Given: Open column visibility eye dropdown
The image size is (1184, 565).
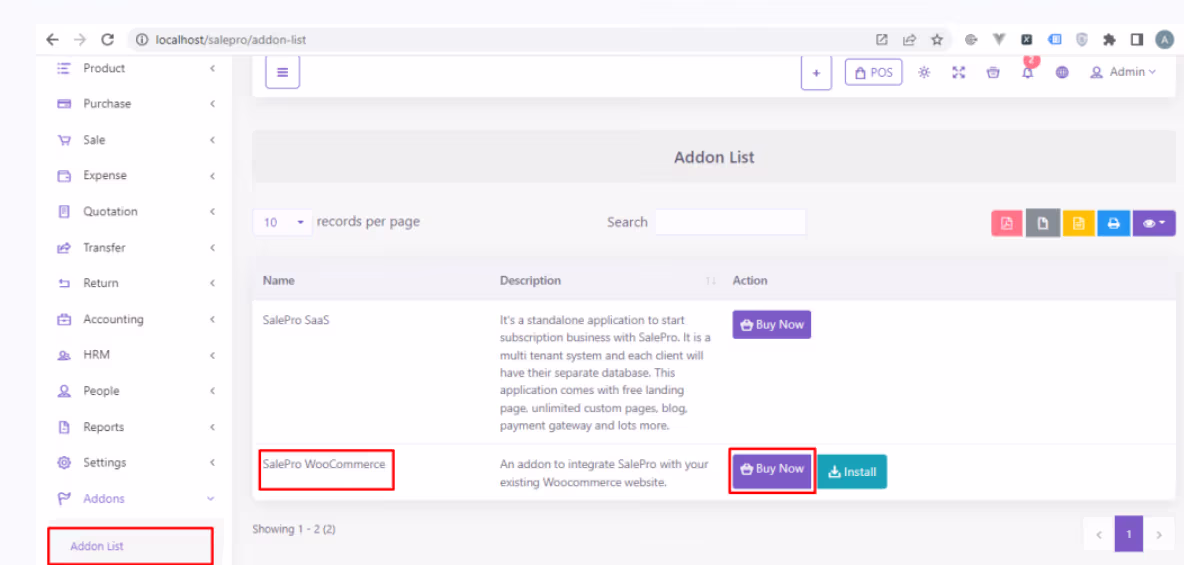Looking at the screenshot, I should (x=1154, y=223).
